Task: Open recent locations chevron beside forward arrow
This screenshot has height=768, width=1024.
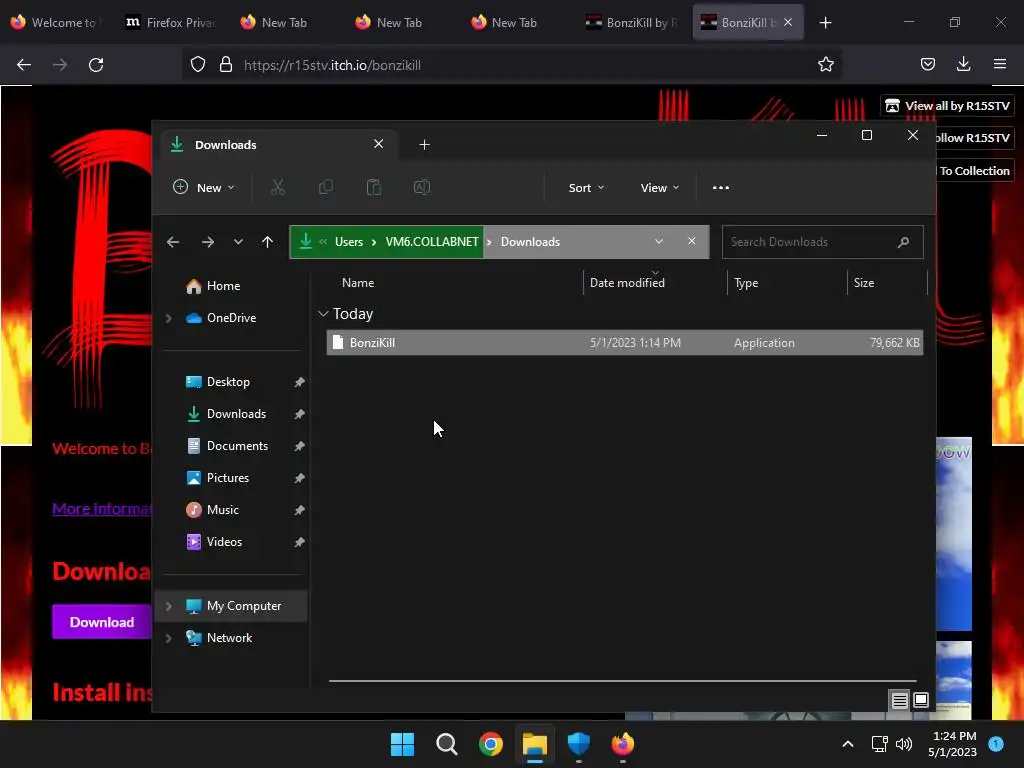Action: coord(238,242)
